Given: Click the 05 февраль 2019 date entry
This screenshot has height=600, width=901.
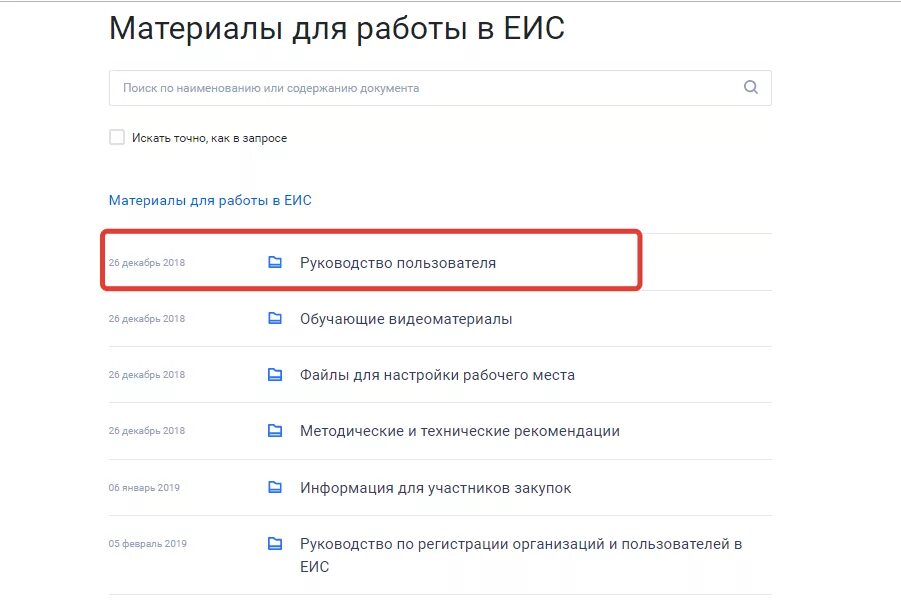Looking at the screenshot, I should point(148,544).
